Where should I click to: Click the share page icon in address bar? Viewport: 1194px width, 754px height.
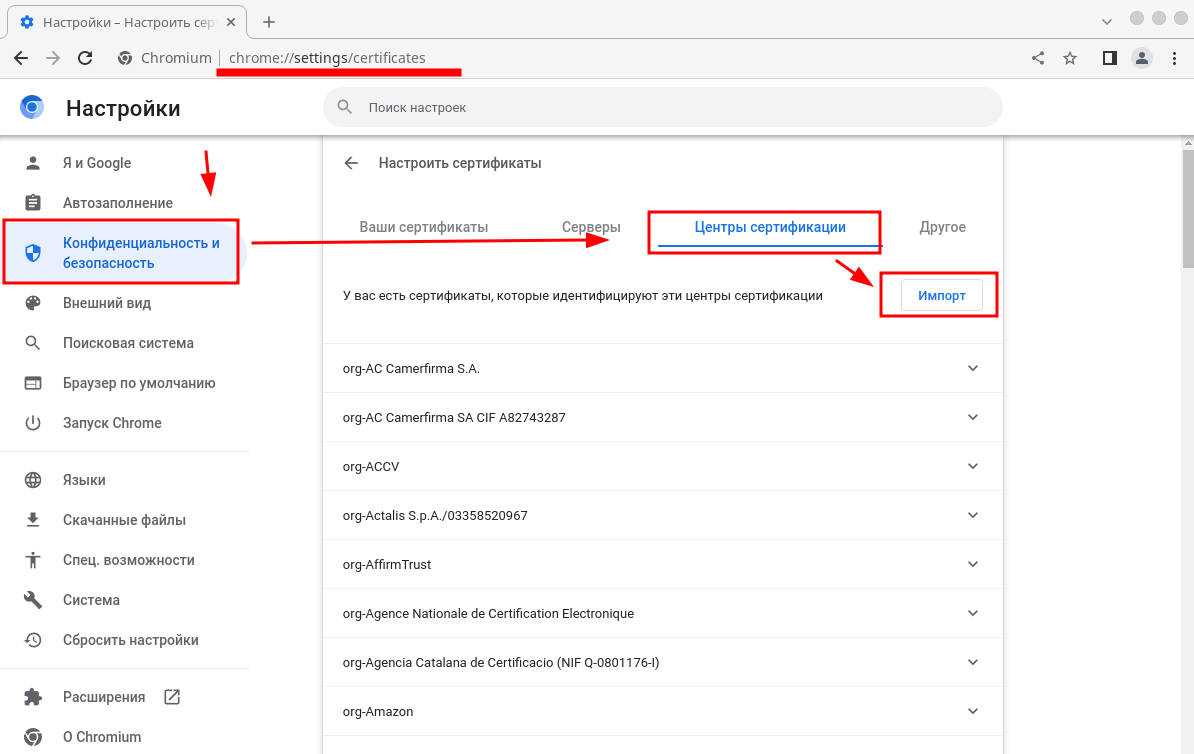1038,58
